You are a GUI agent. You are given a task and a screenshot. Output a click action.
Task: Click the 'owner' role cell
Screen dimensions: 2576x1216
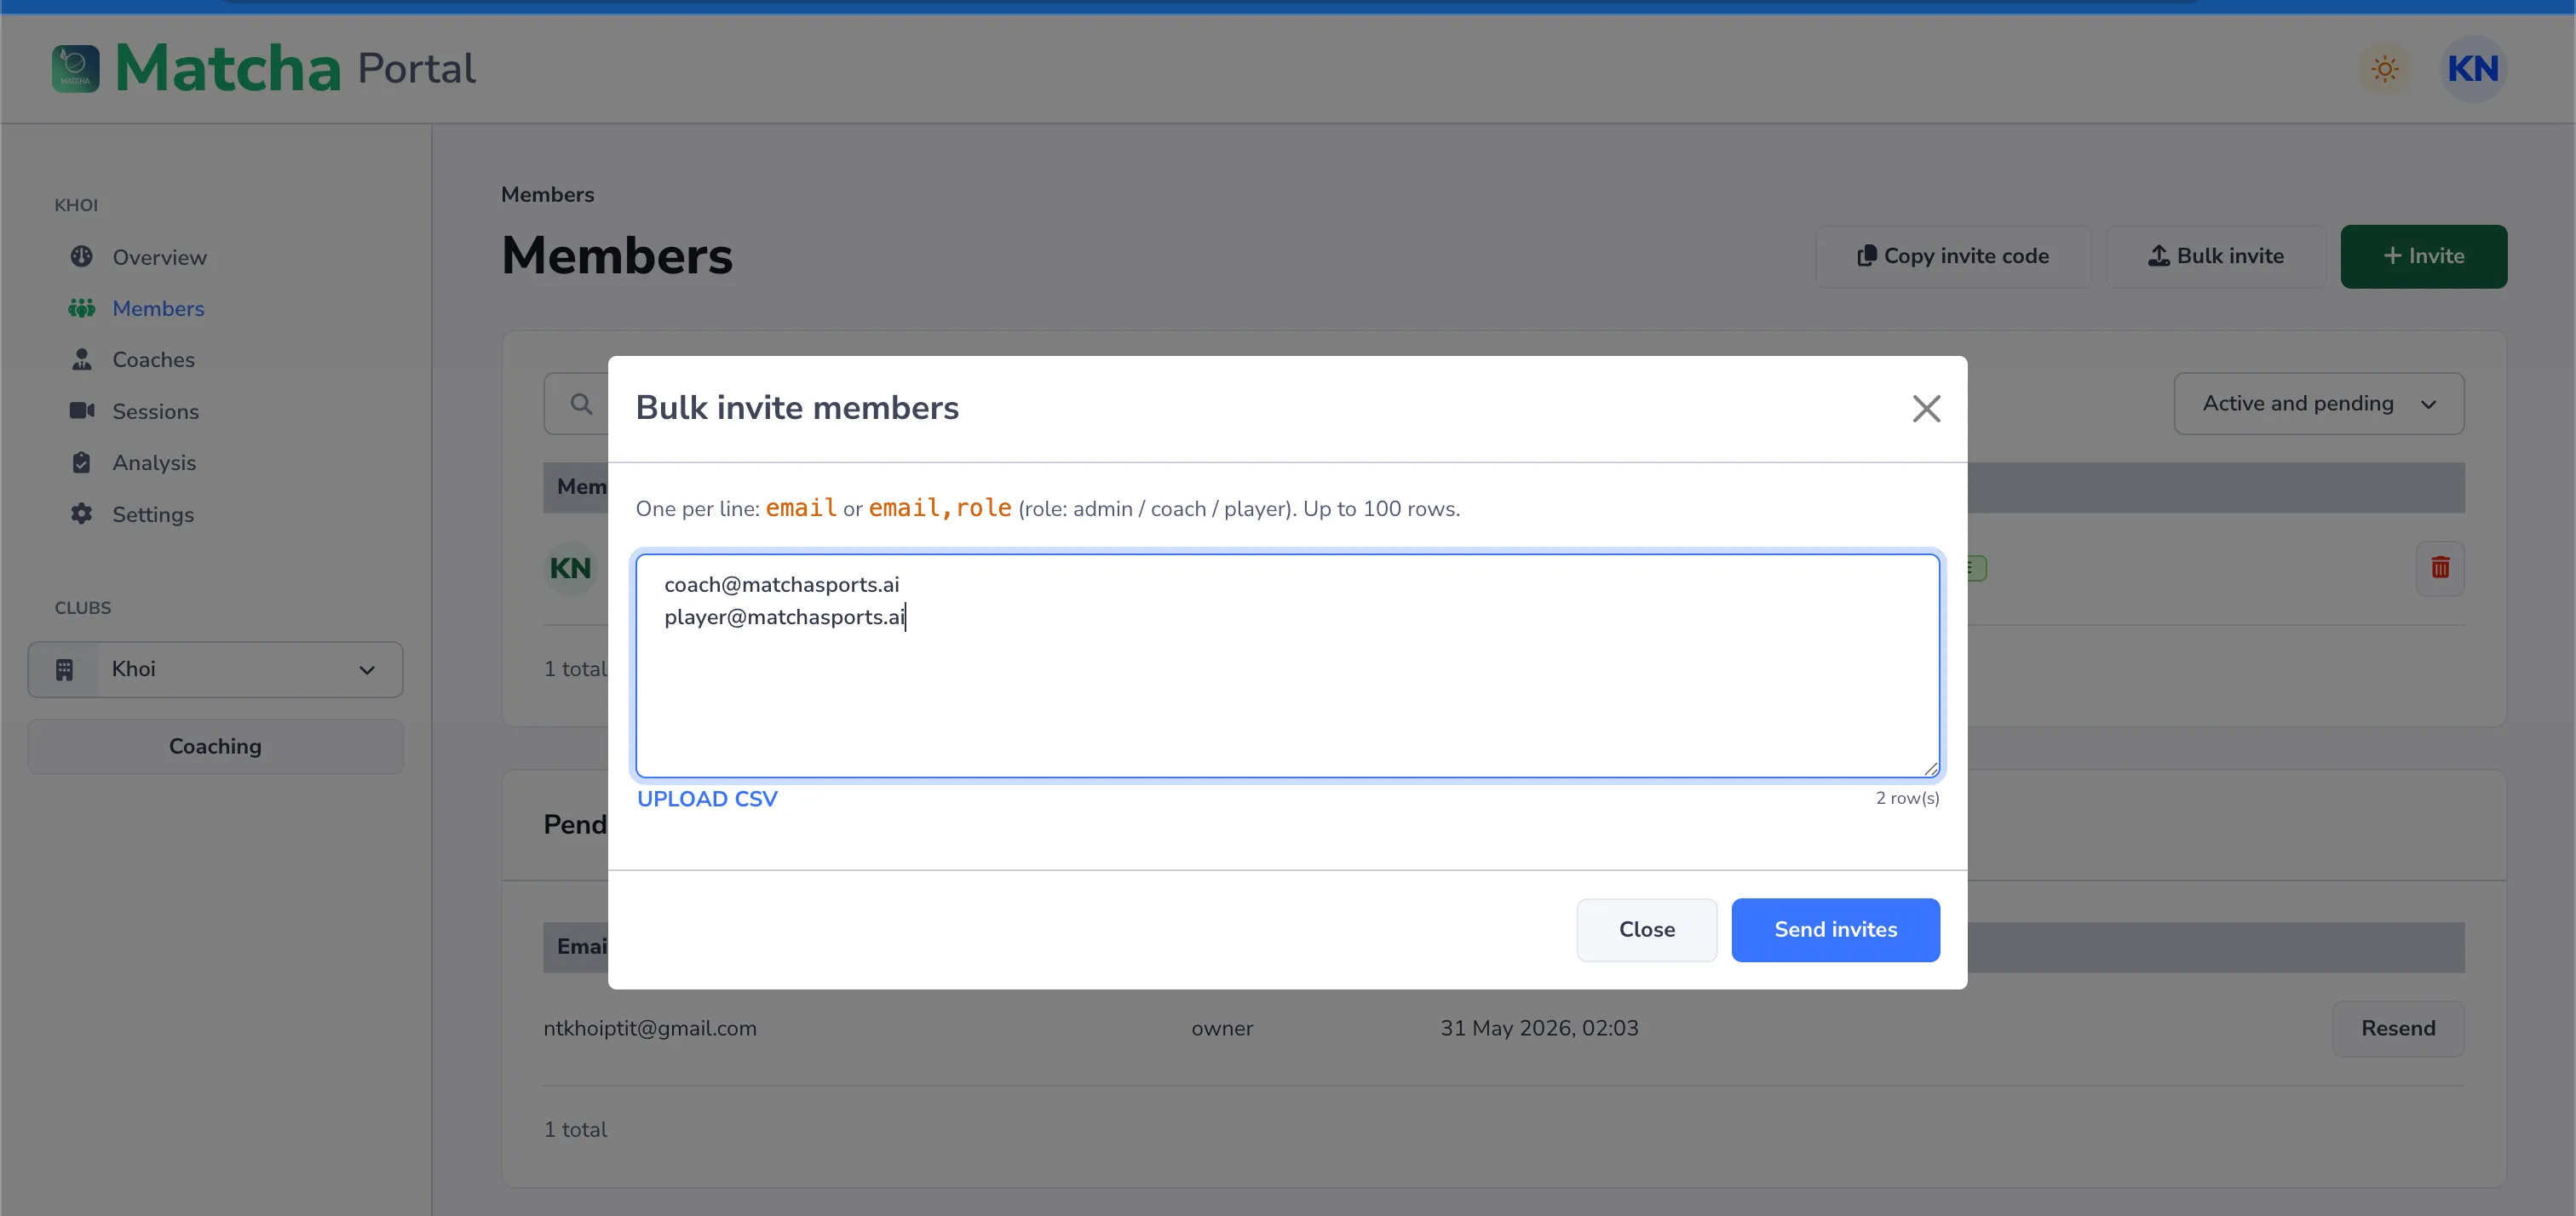[1222, 1028]
